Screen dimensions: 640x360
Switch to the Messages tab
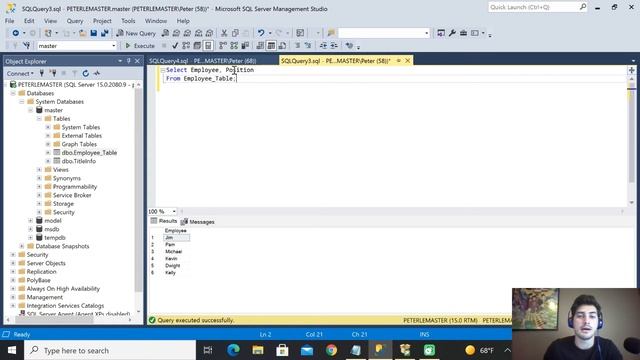198,222
